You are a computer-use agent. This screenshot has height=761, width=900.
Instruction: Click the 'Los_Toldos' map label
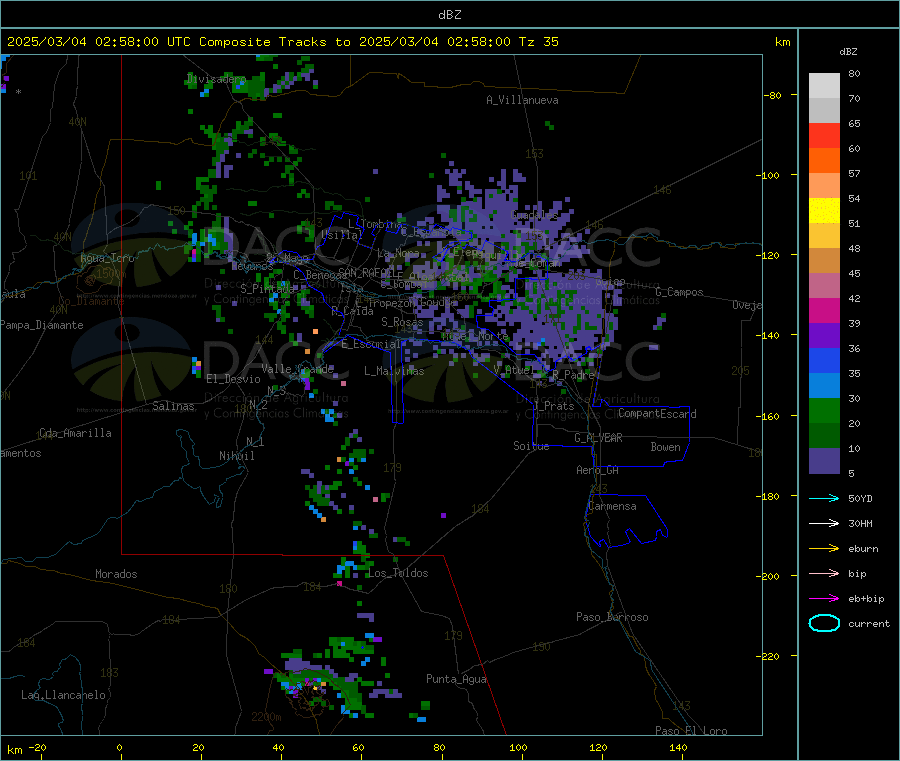[x=398, y=573]
